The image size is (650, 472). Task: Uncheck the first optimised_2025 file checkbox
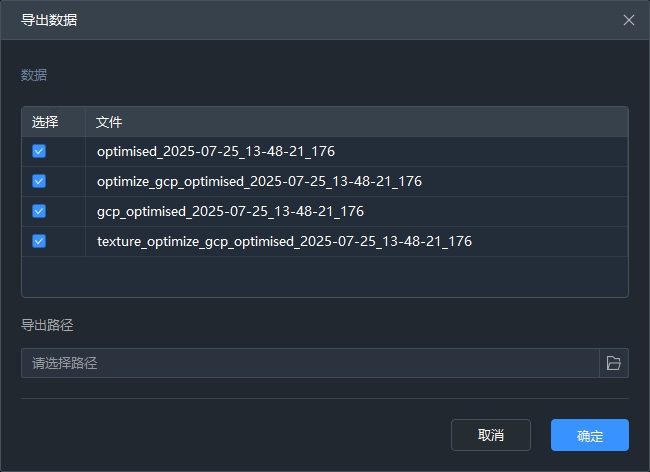[39, 151]
